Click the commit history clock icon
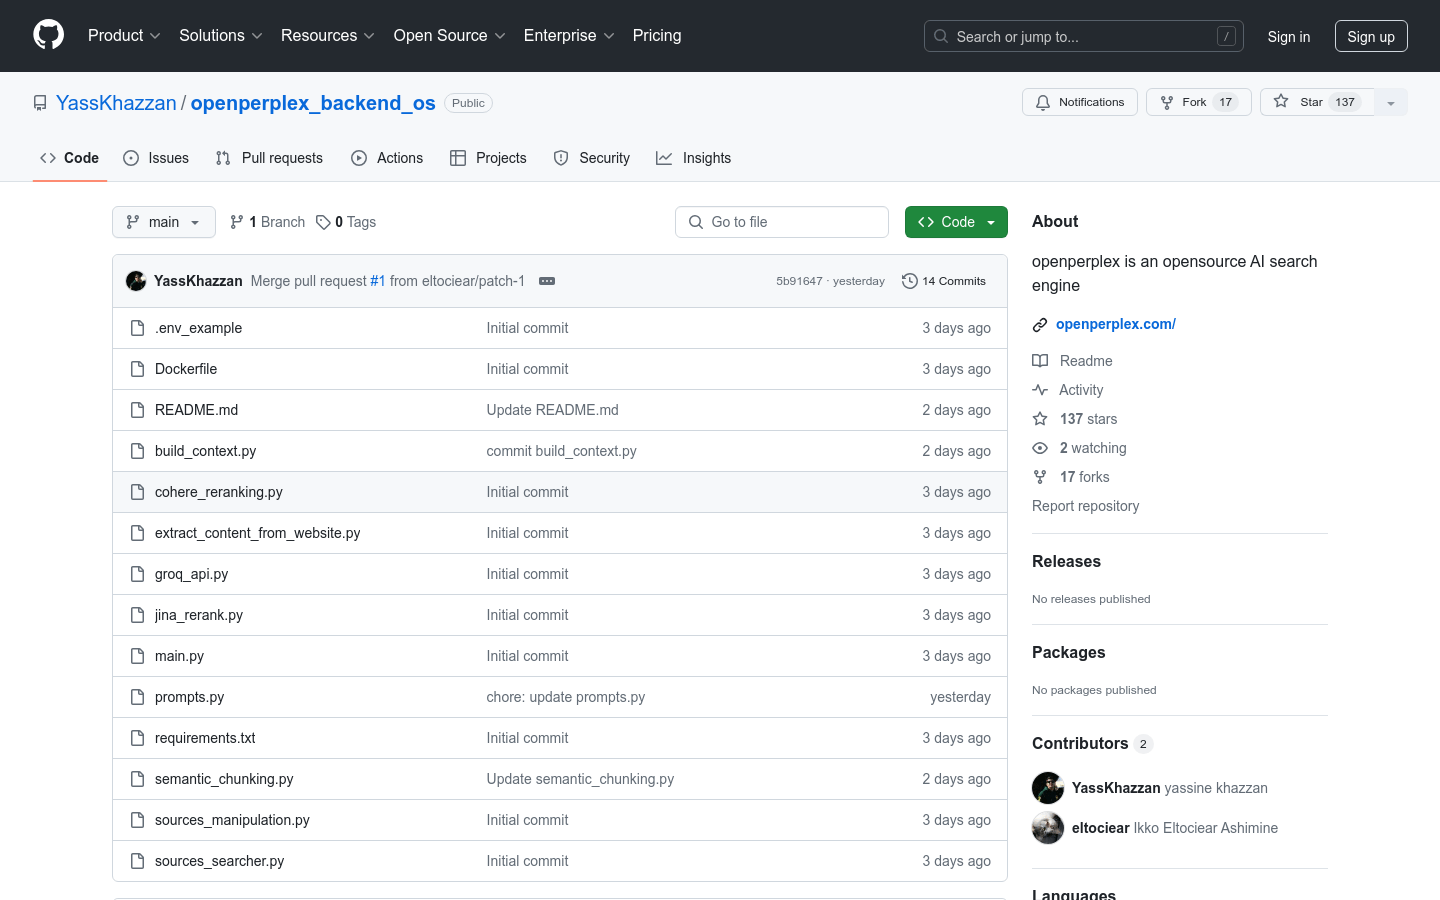This screenshot has height=900, width=1440. coord(909,281)
